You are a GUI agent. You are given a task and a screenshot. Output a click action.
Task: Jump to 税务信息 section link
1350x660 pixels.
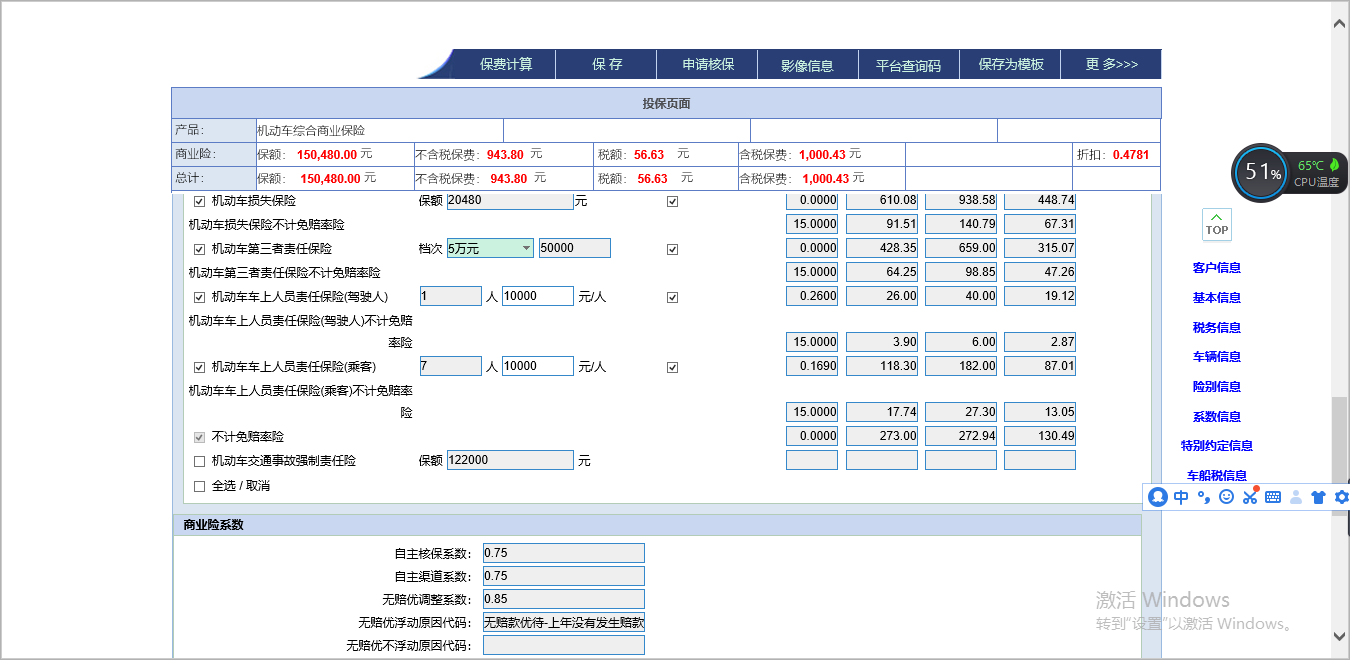coord(1216,328)
